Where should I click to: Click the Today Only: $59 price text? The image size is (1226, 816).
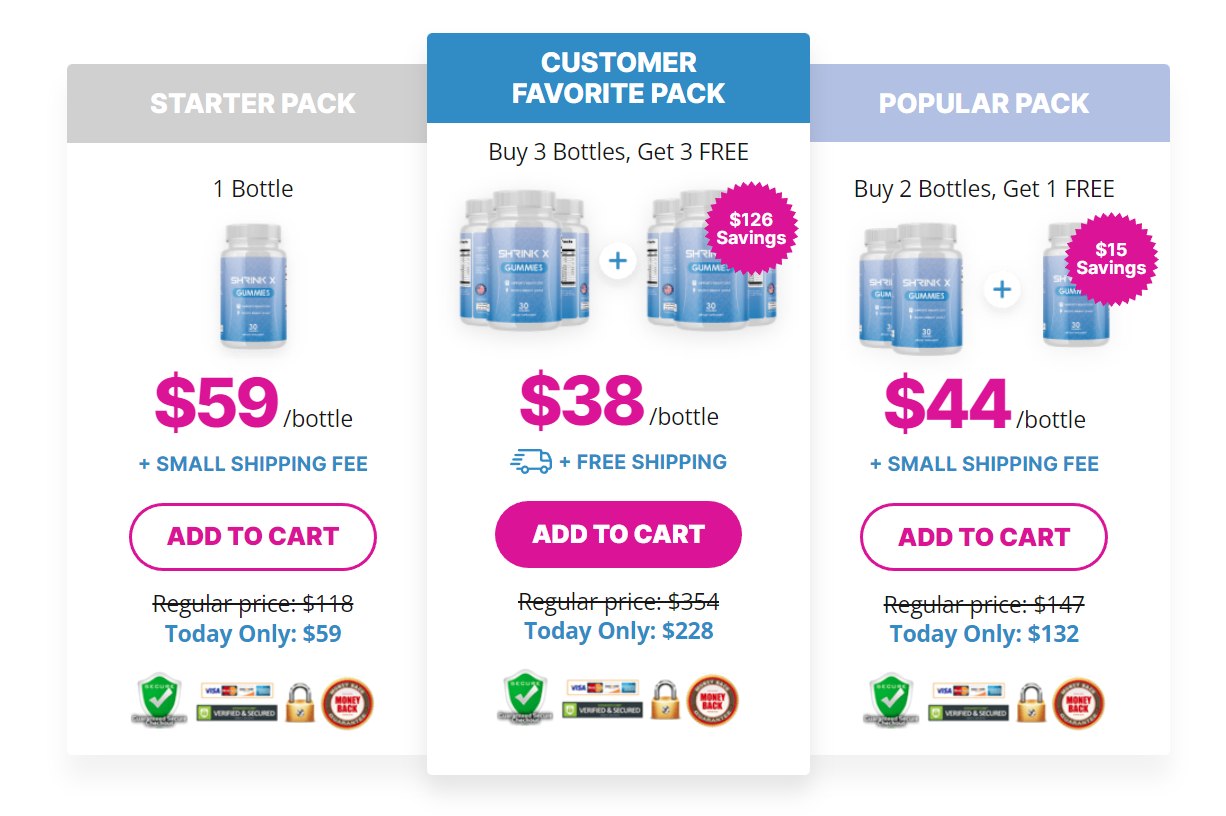tap(252, 632)
